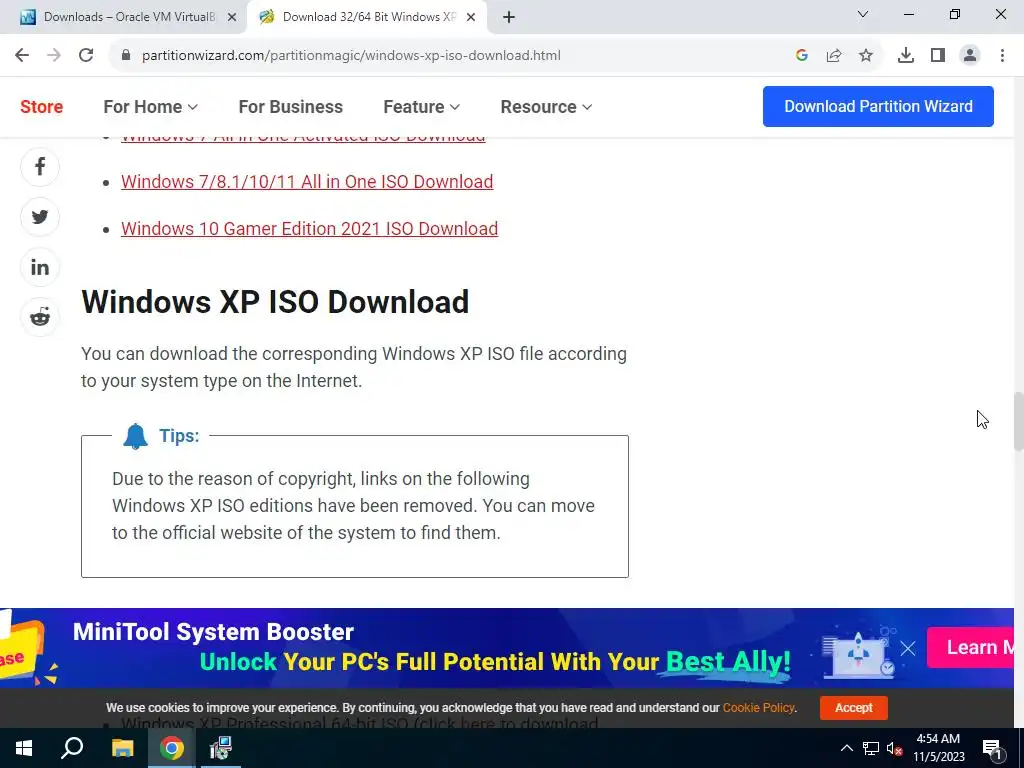Close the Download 32/64 Bit Windows XP tab

pyautogui.click(x=471, y=17)
